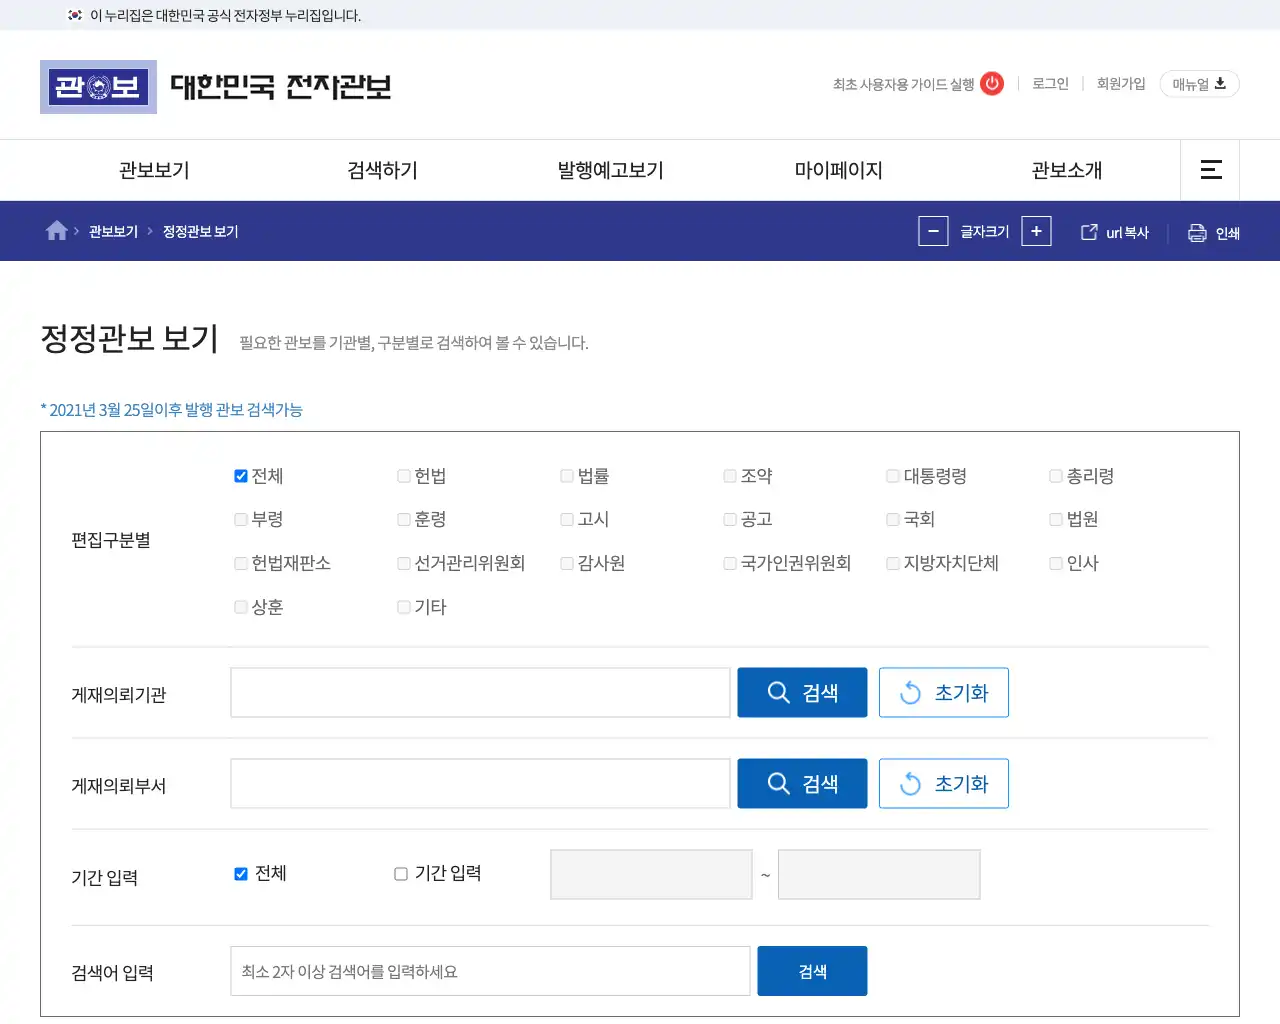Screen dimensions: 1280x1024
Task: Check the 국가인권위원회 checkbox
Action: (729, 563)
